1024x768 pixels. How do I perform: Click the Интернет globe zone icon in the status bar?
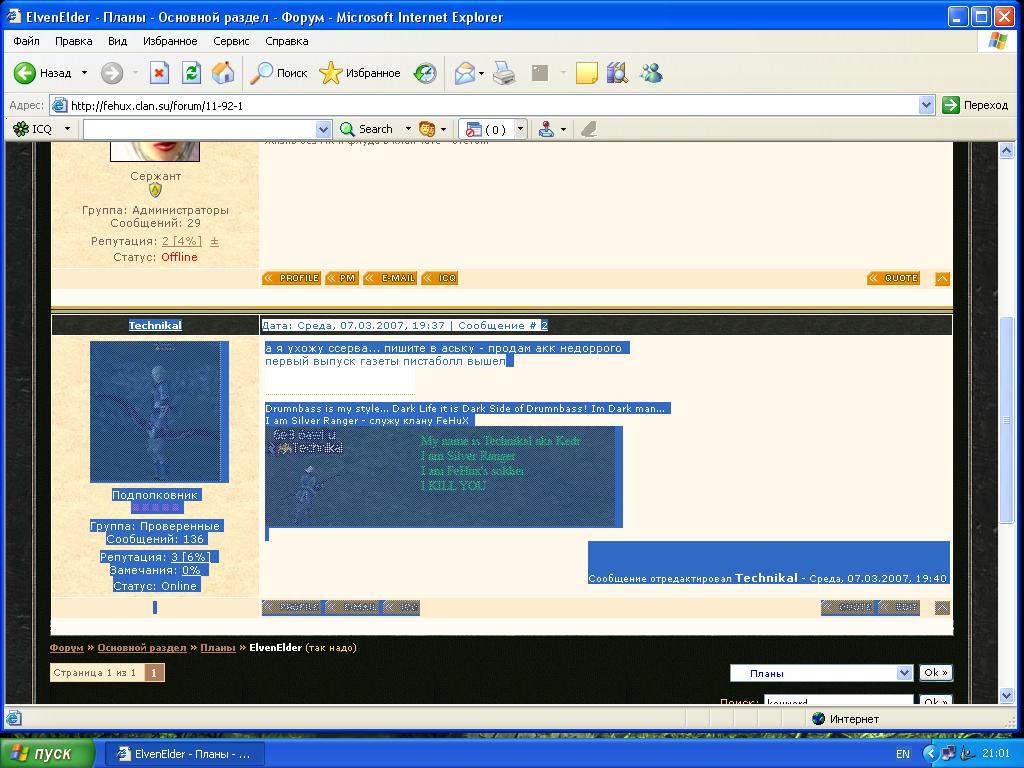pos(818,719)
